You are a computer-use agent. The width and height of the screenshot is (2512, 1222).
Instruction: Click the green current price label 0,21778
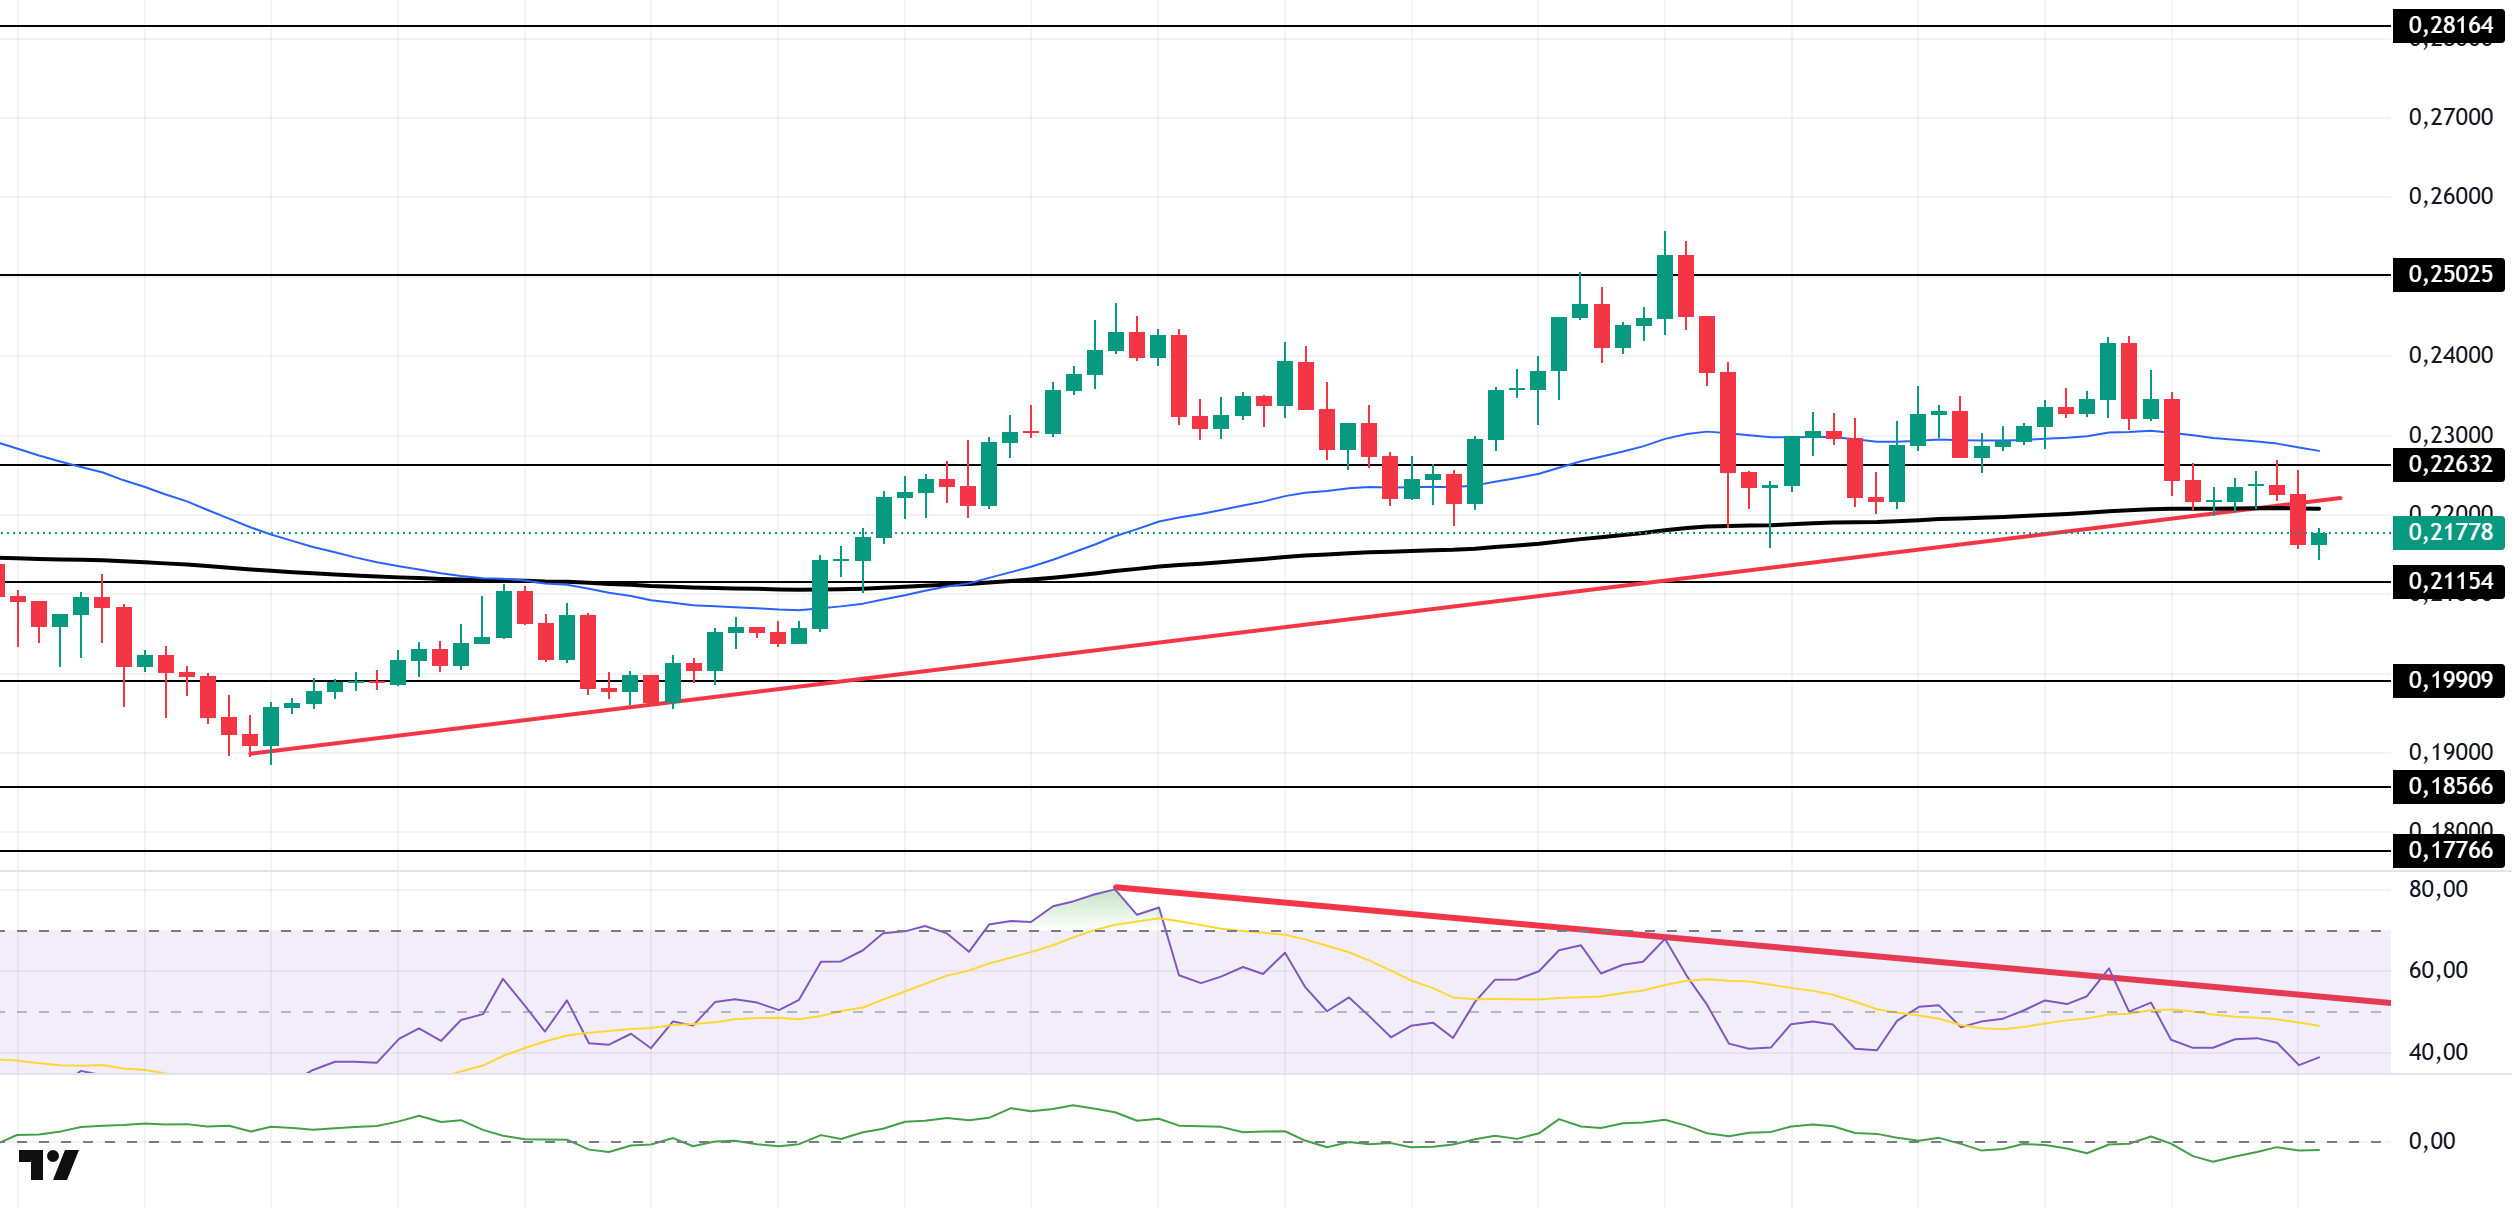click(x=2448, y=532)
